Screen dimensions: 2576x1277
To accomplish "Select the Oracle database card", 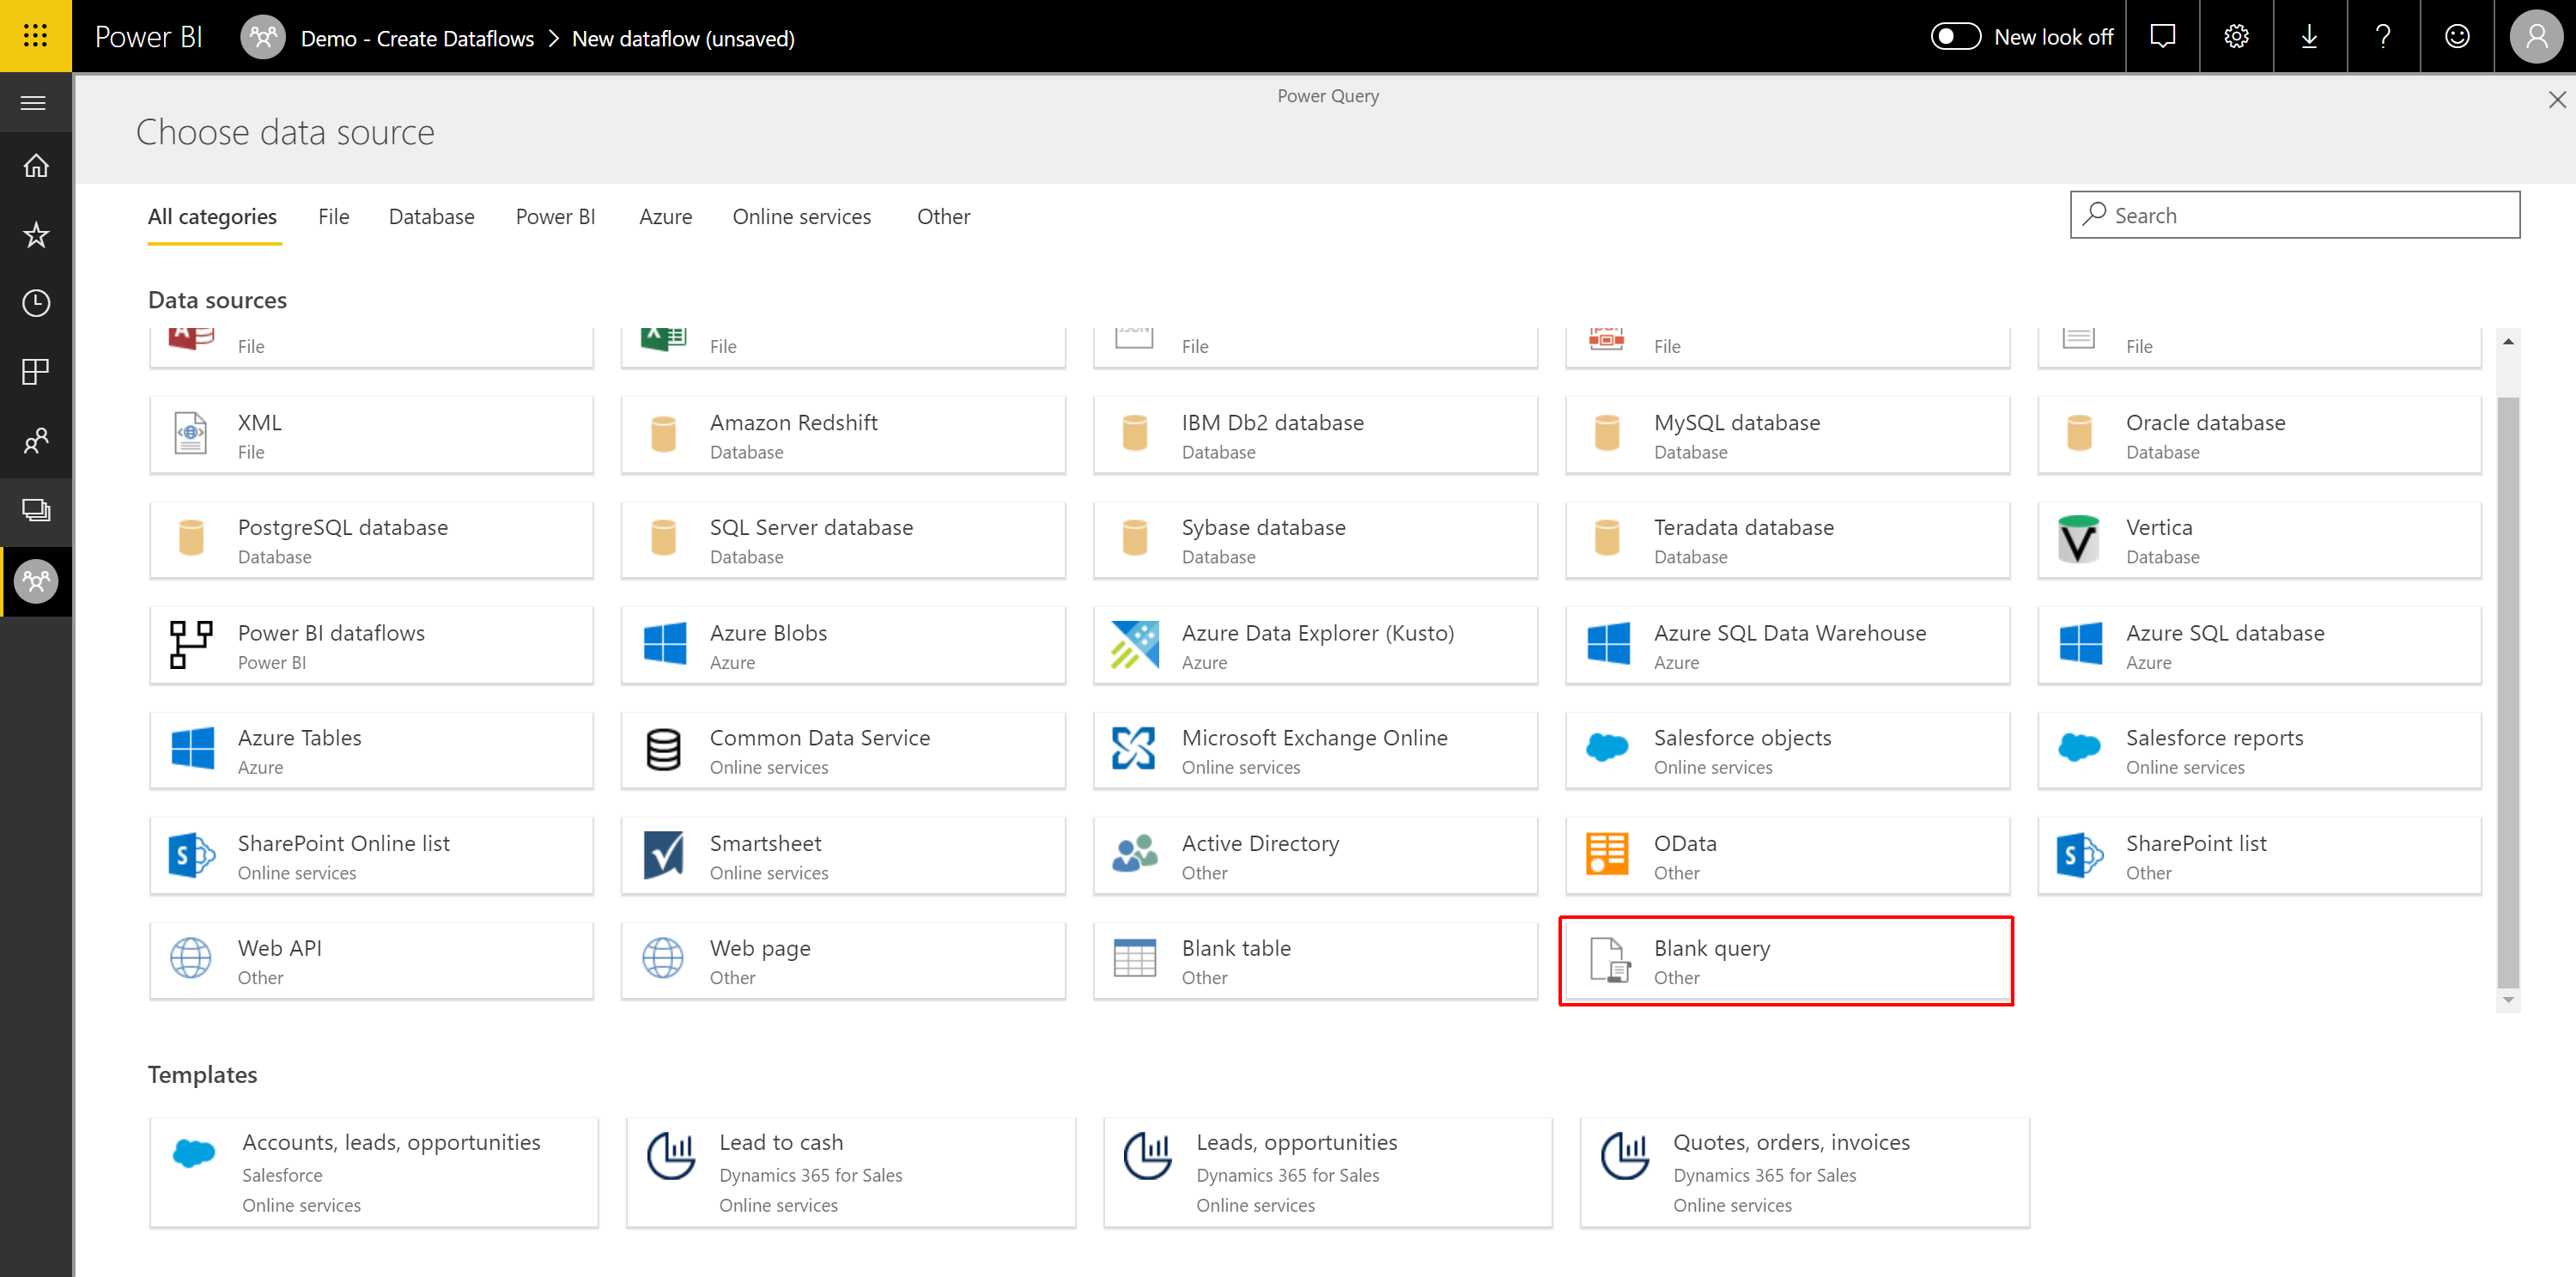I will pos(2259,435).
